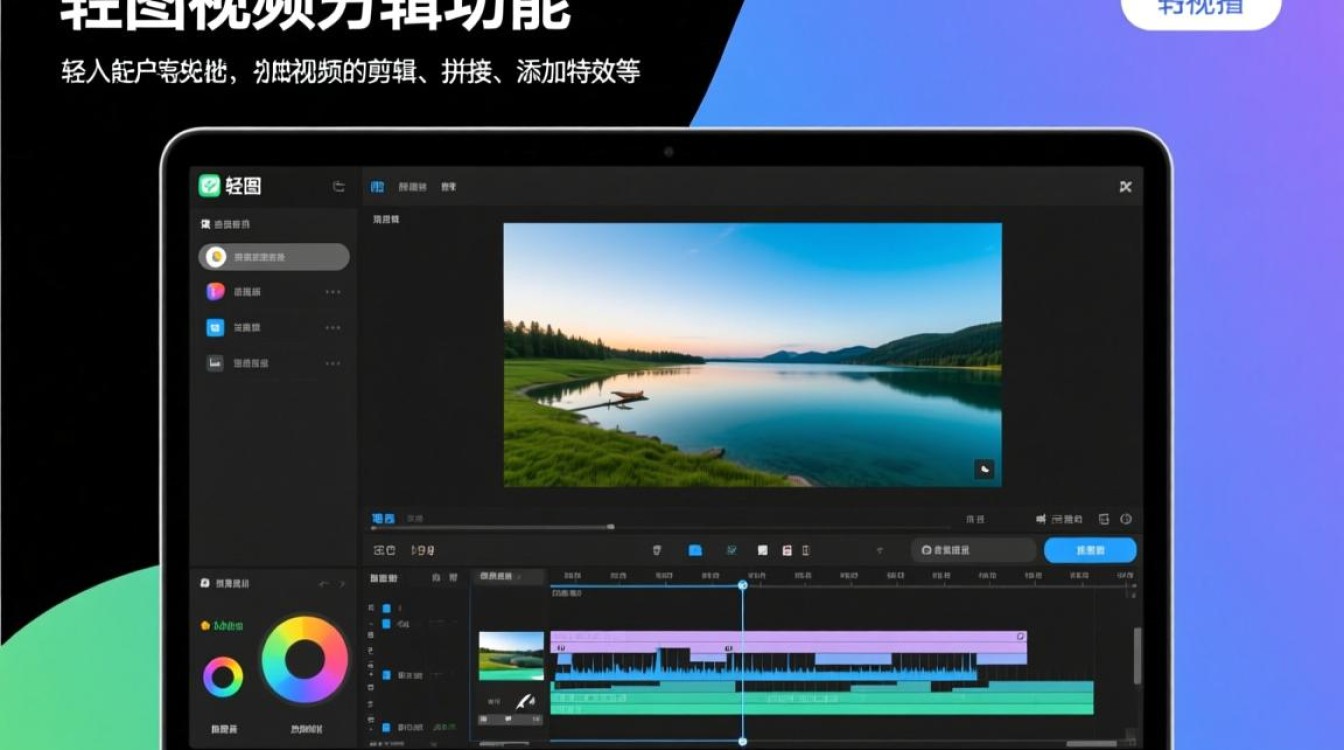Click inside the search field with magnifier icon
1344x750 pixels.
(973, 550)
